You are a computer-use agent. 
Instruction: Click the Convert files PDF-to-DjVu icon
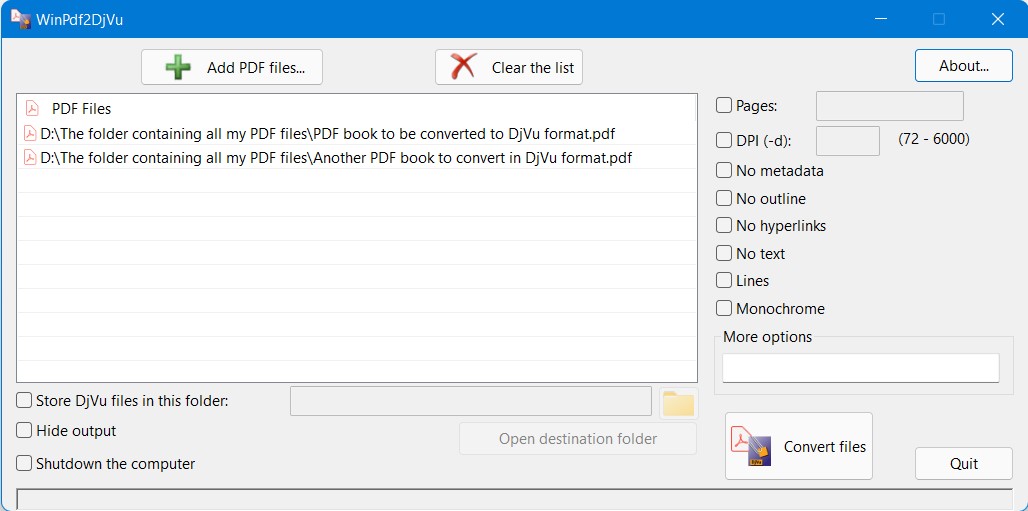point(750,446)
